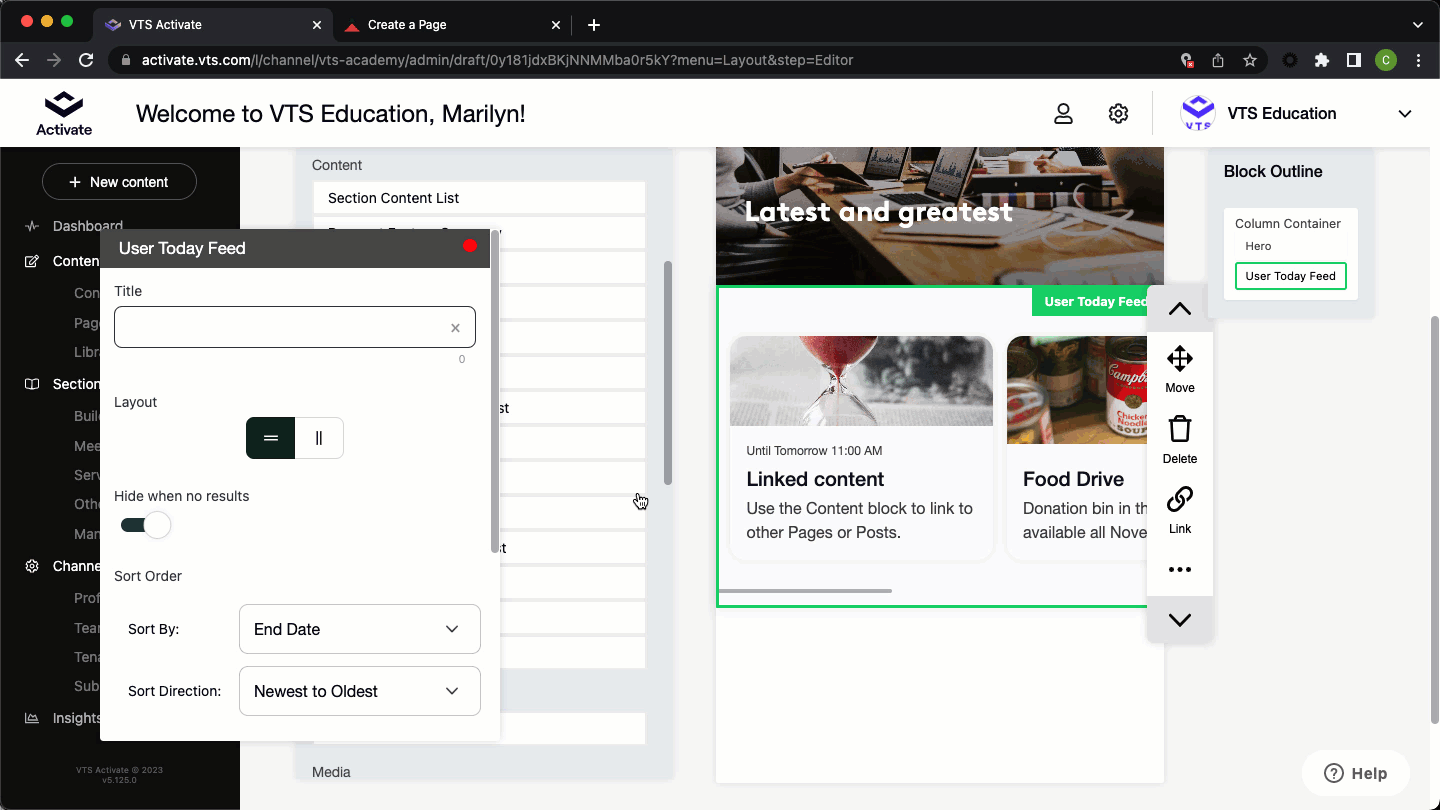Click the Sections book icon in sidebar
Image resolution: width=1440 pixels, height=810 pixels.
32,384
